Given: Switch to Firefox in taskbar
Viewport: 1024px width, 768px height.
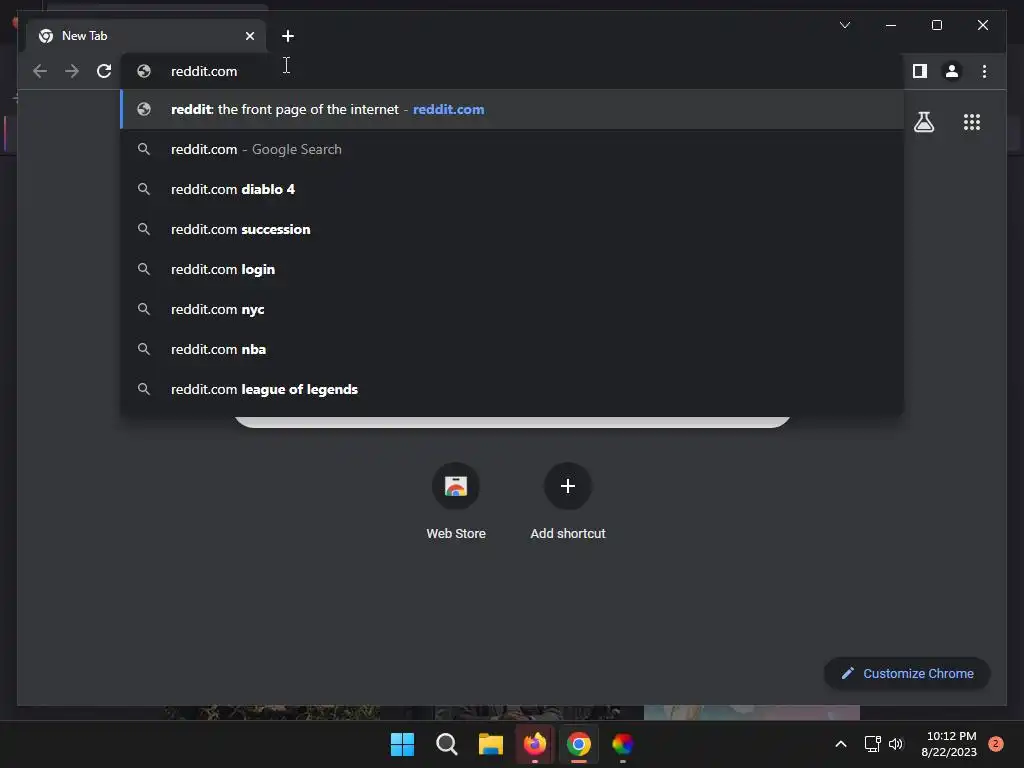Looking at the screenshot, I should [535, 744].
